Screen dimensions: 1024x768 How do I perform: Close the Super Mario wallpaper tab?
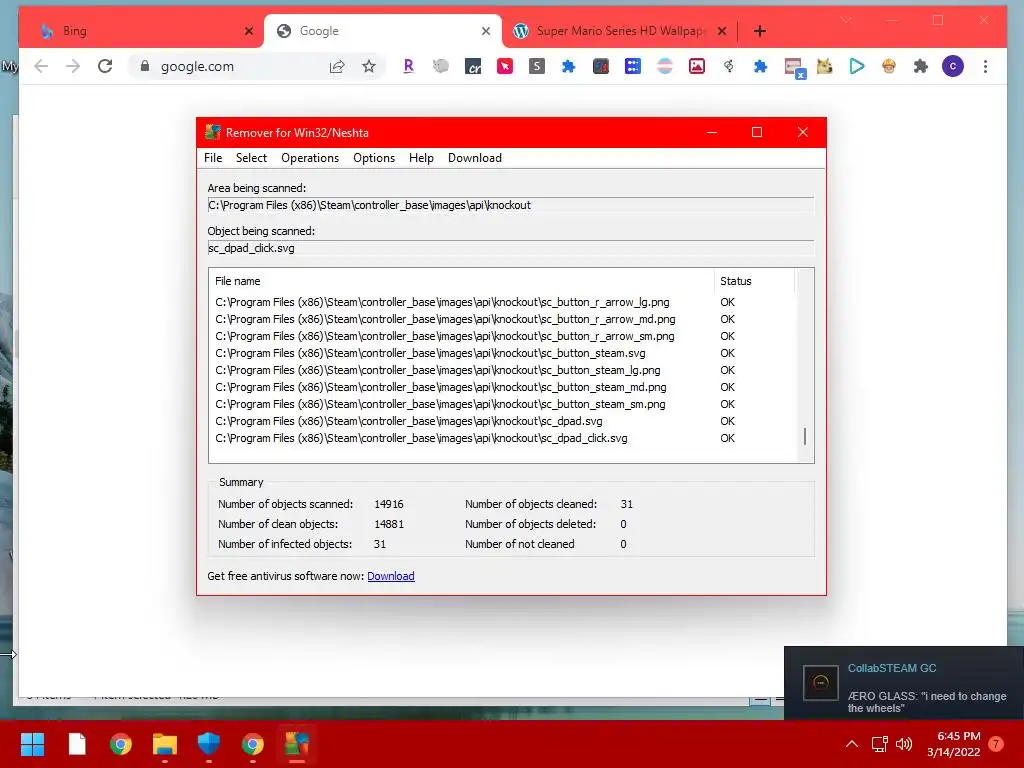(722, 31)
